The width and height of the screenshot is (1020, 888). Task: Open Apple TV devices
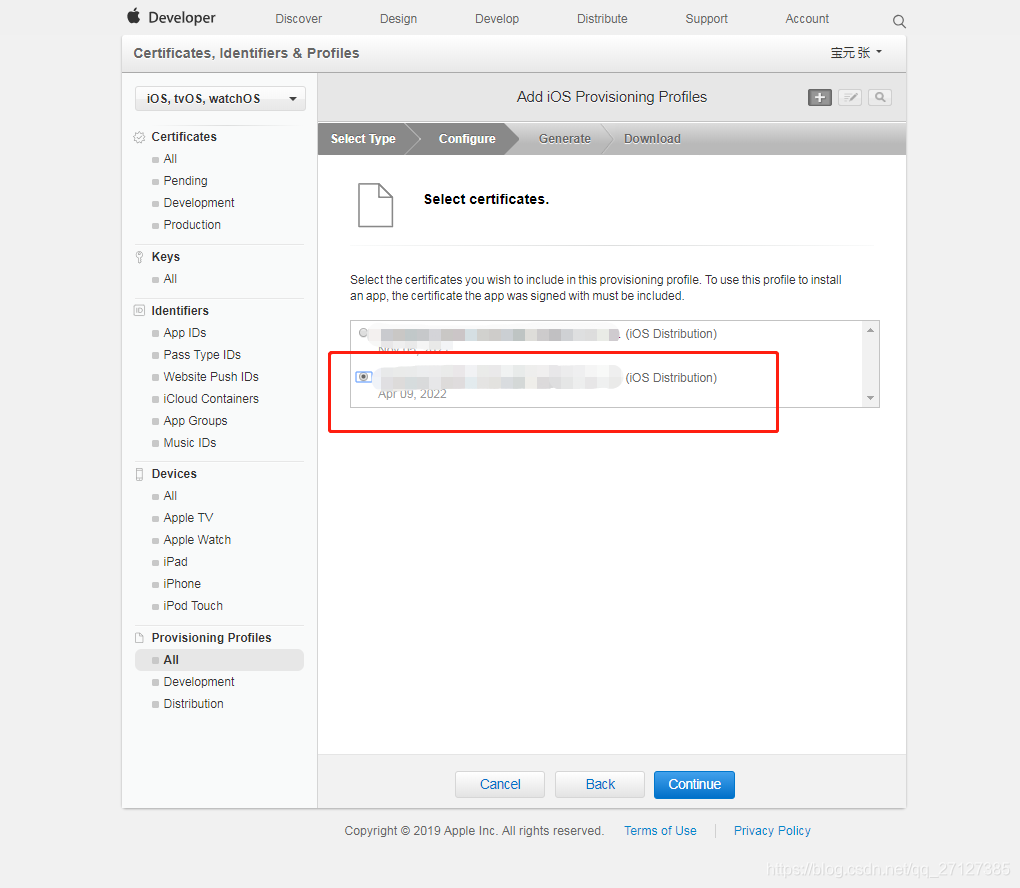tap(188, 518)
